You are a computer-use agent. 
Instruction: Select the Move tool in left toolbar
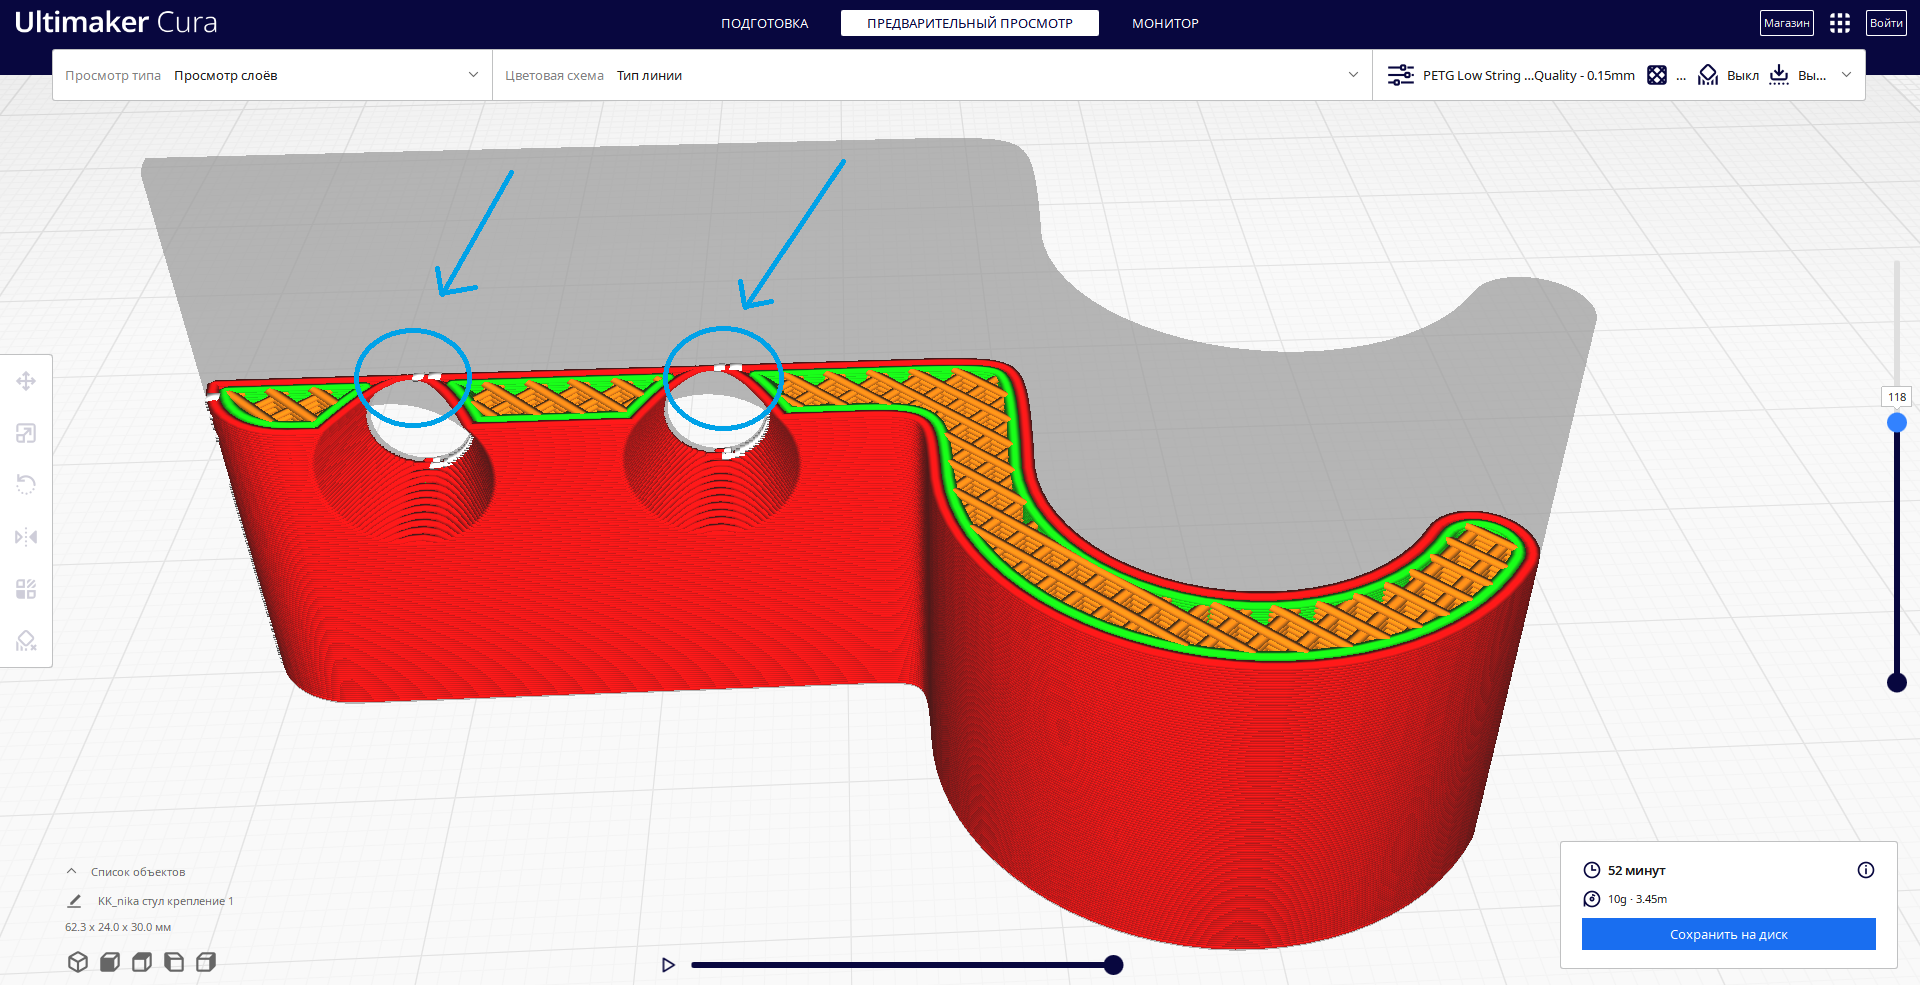coord(26,381)
